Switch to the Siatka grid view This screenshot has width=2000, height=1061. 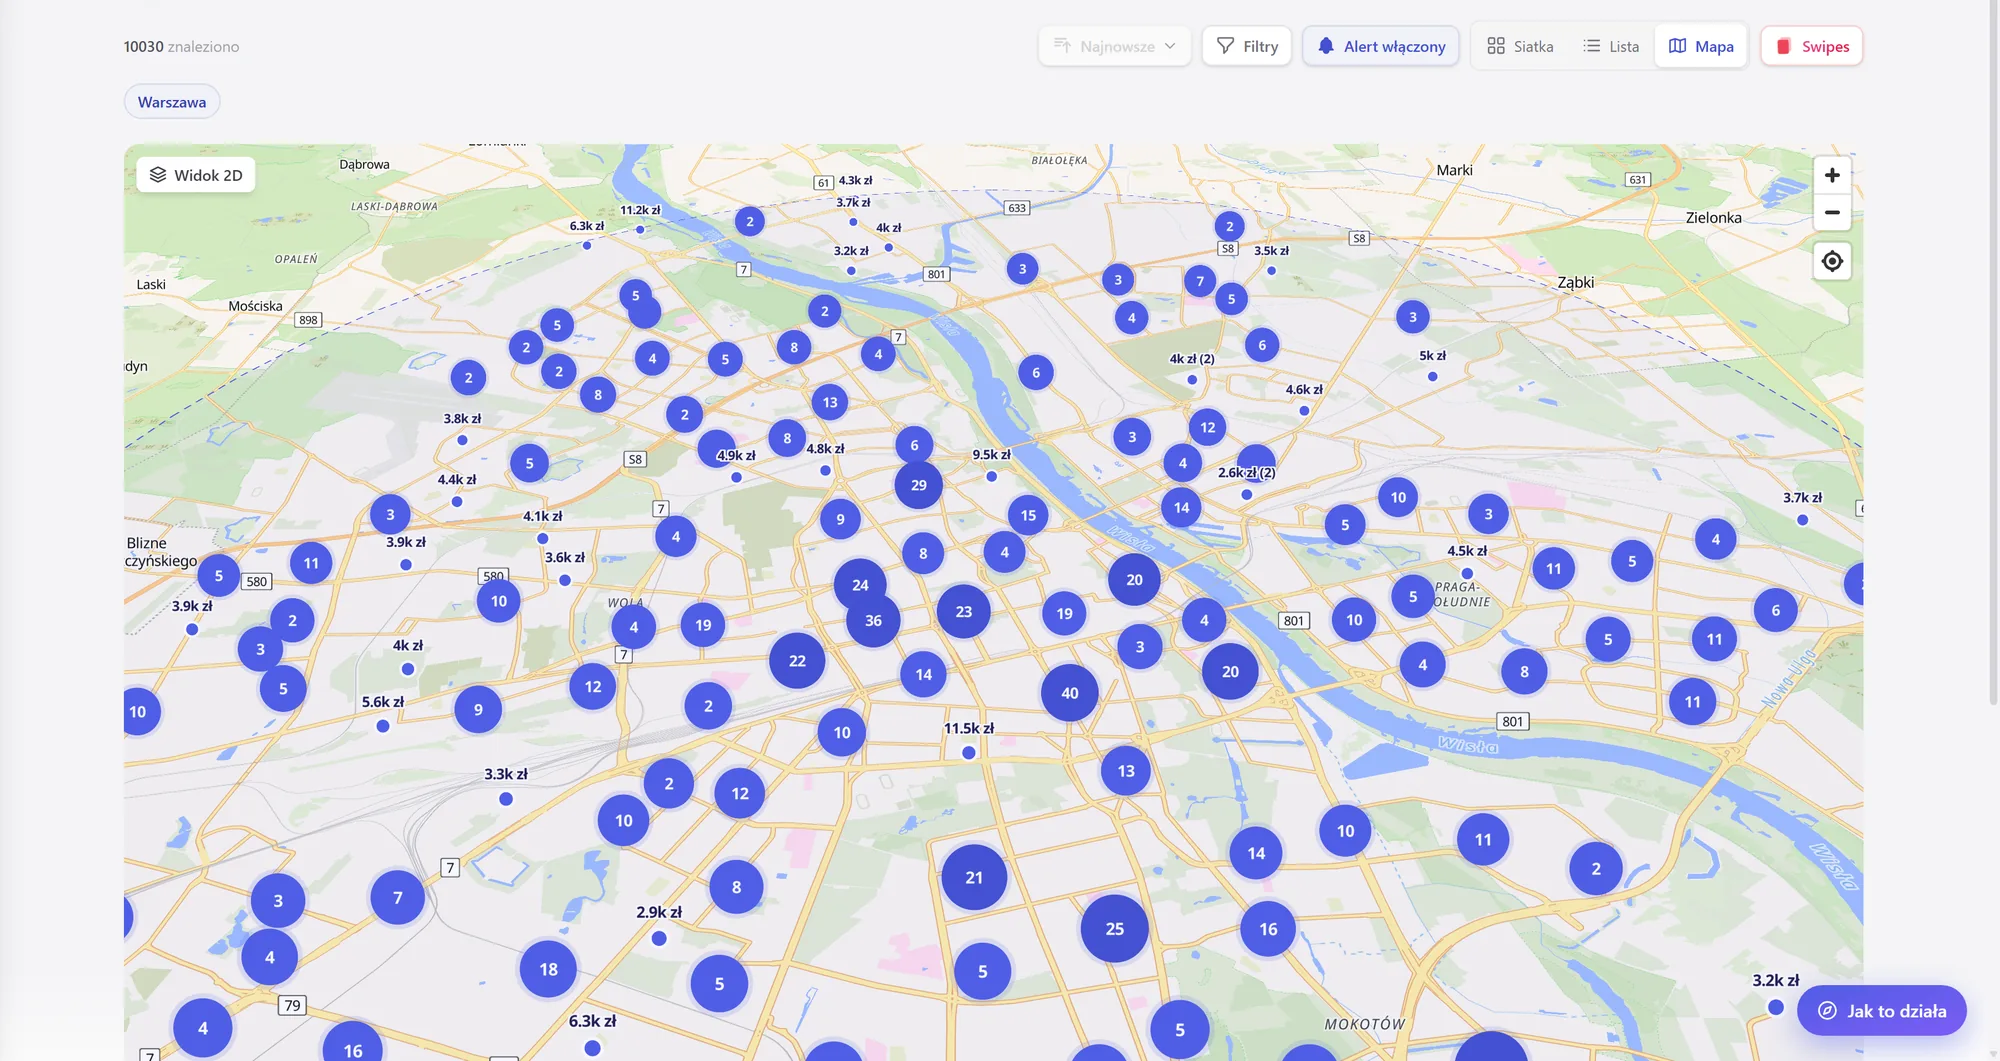point(1520,46)
